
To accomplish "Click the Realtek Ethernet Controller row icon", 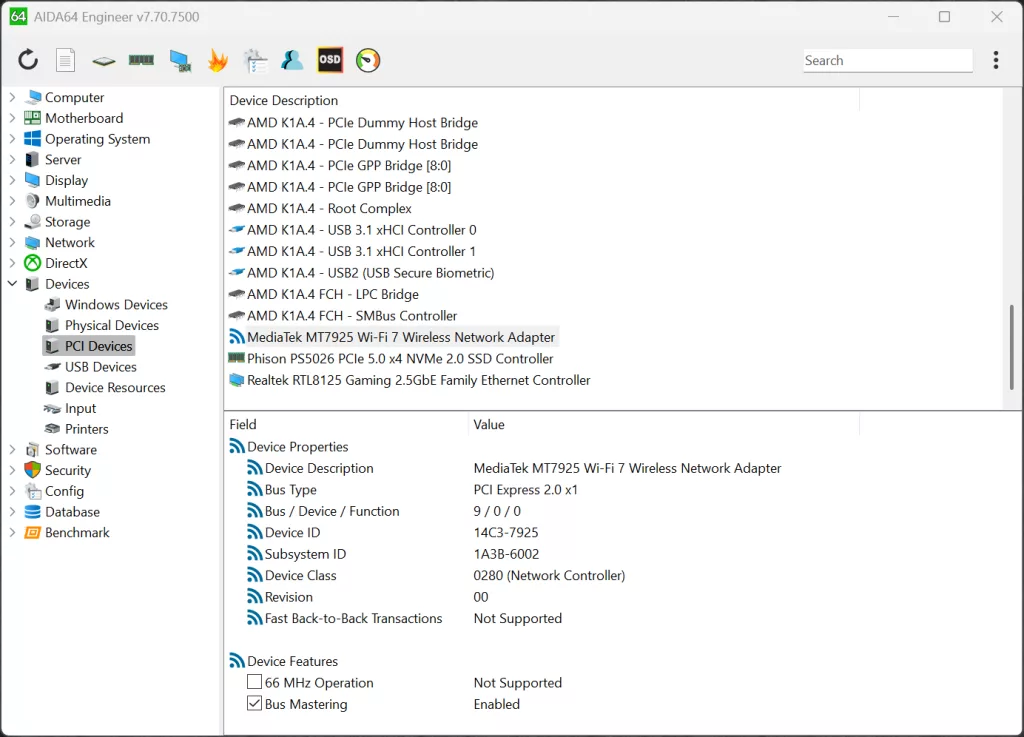I will 236,380.
